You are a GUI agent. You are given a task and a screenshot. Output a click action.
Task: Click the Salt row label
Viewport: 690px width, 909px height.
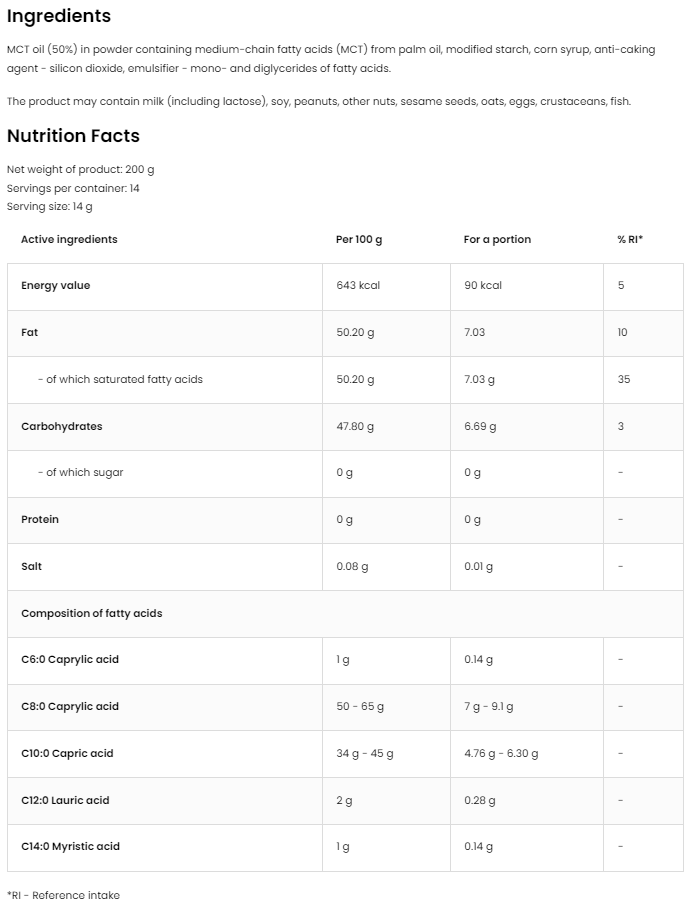click(32, 566)
